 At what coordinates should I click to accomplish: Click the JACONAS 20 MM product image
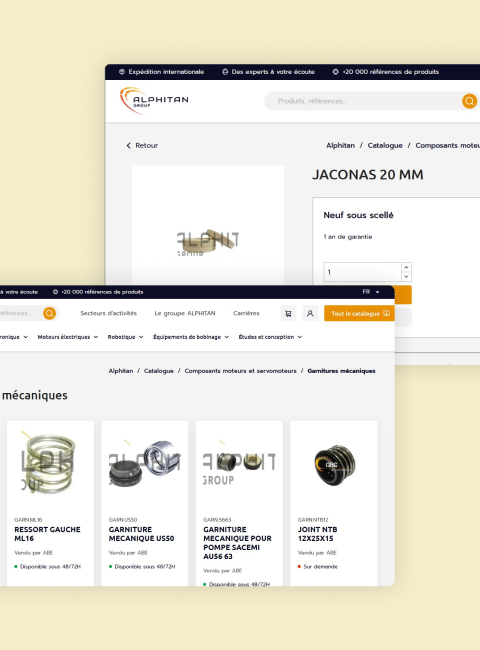tap(208, 242)
